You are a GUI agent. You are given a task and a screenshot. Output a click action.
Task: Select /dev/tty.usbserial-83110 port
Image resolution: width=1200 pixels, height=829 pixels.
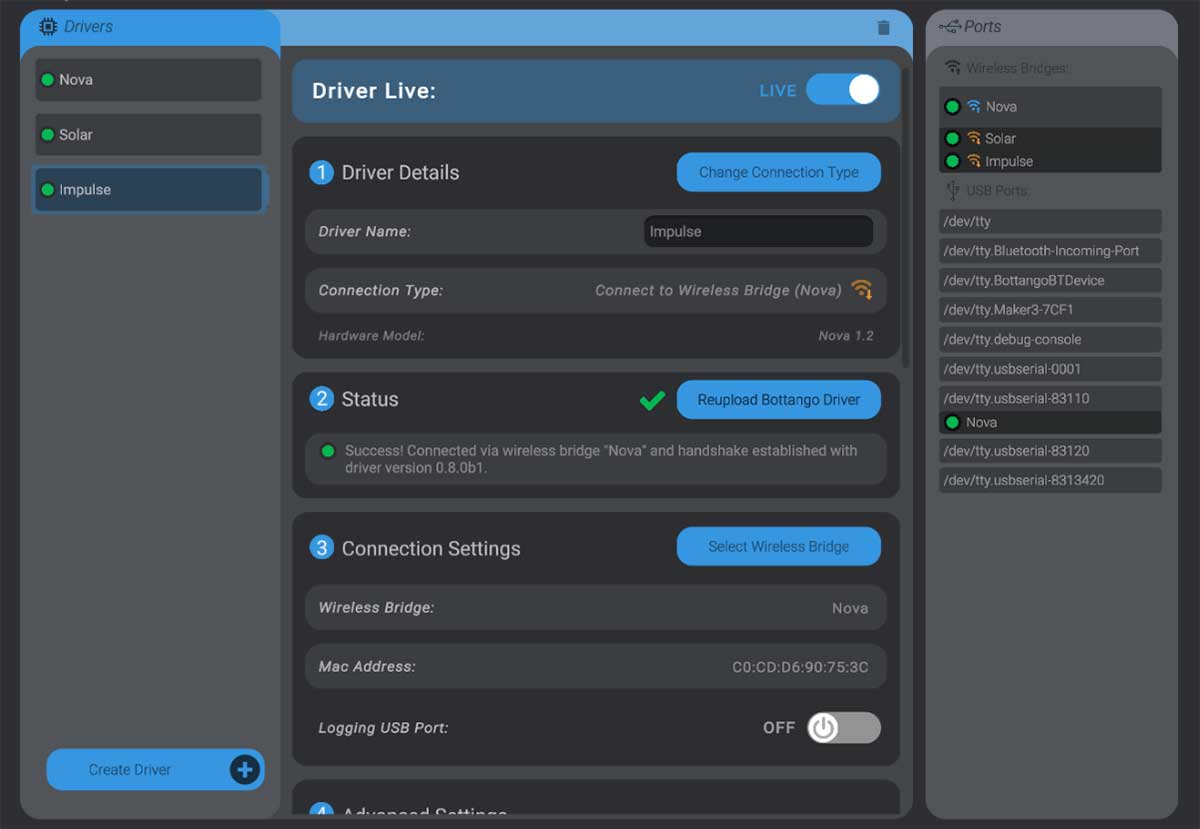1051,399
